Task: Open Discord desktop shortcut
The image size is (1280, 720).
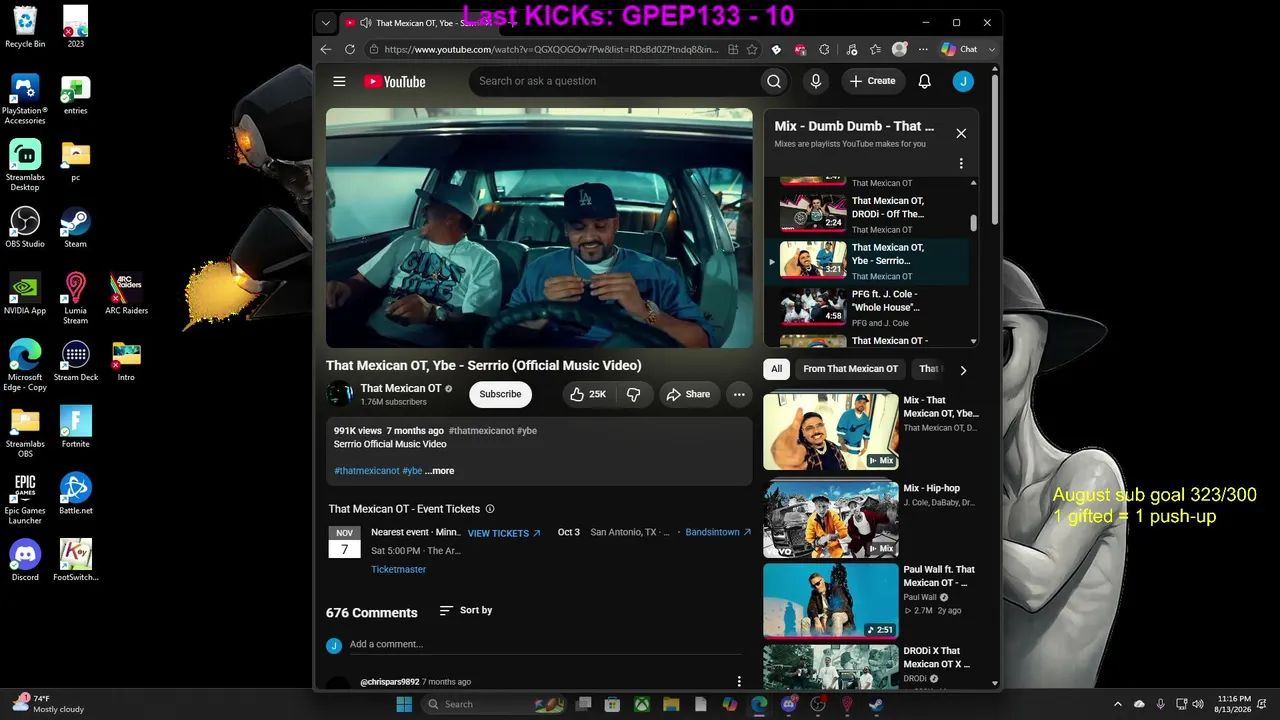Action: click(25, 561)
